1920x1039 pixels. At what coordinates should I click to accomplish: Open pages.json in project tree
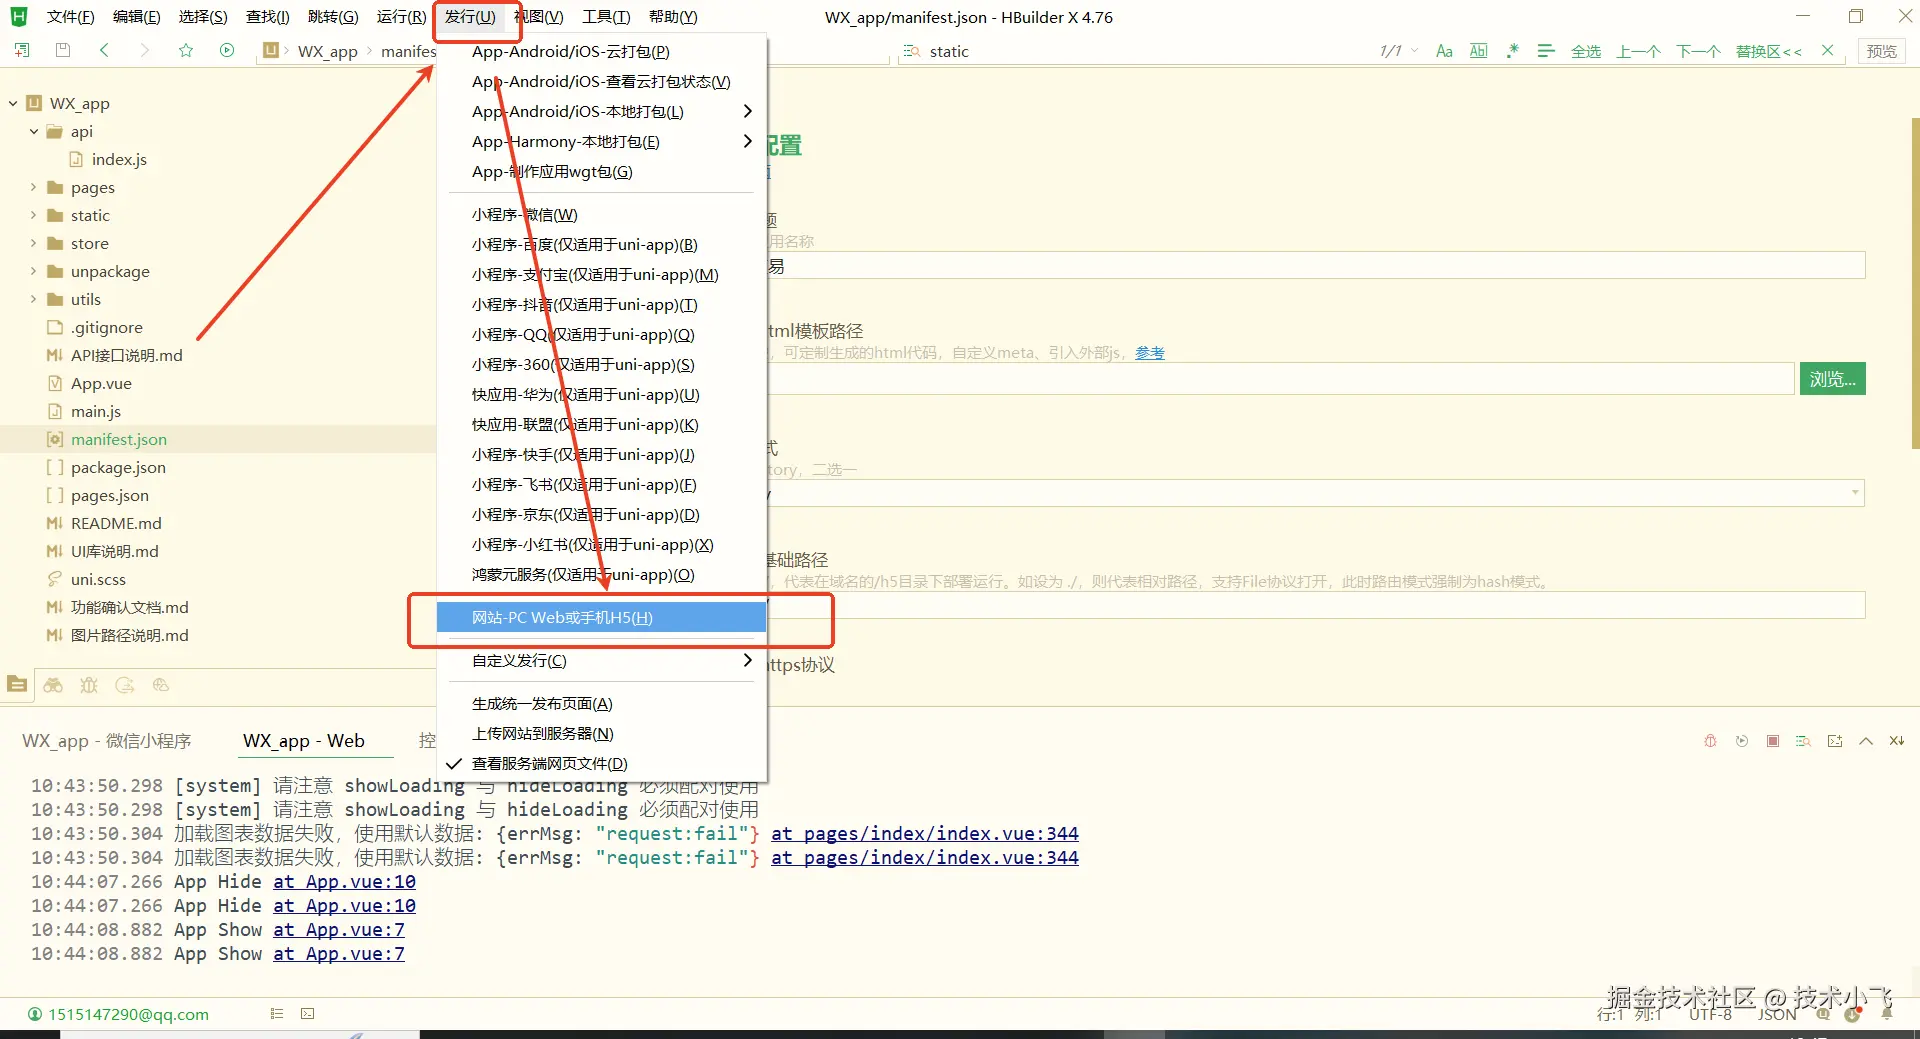[110, 496]
